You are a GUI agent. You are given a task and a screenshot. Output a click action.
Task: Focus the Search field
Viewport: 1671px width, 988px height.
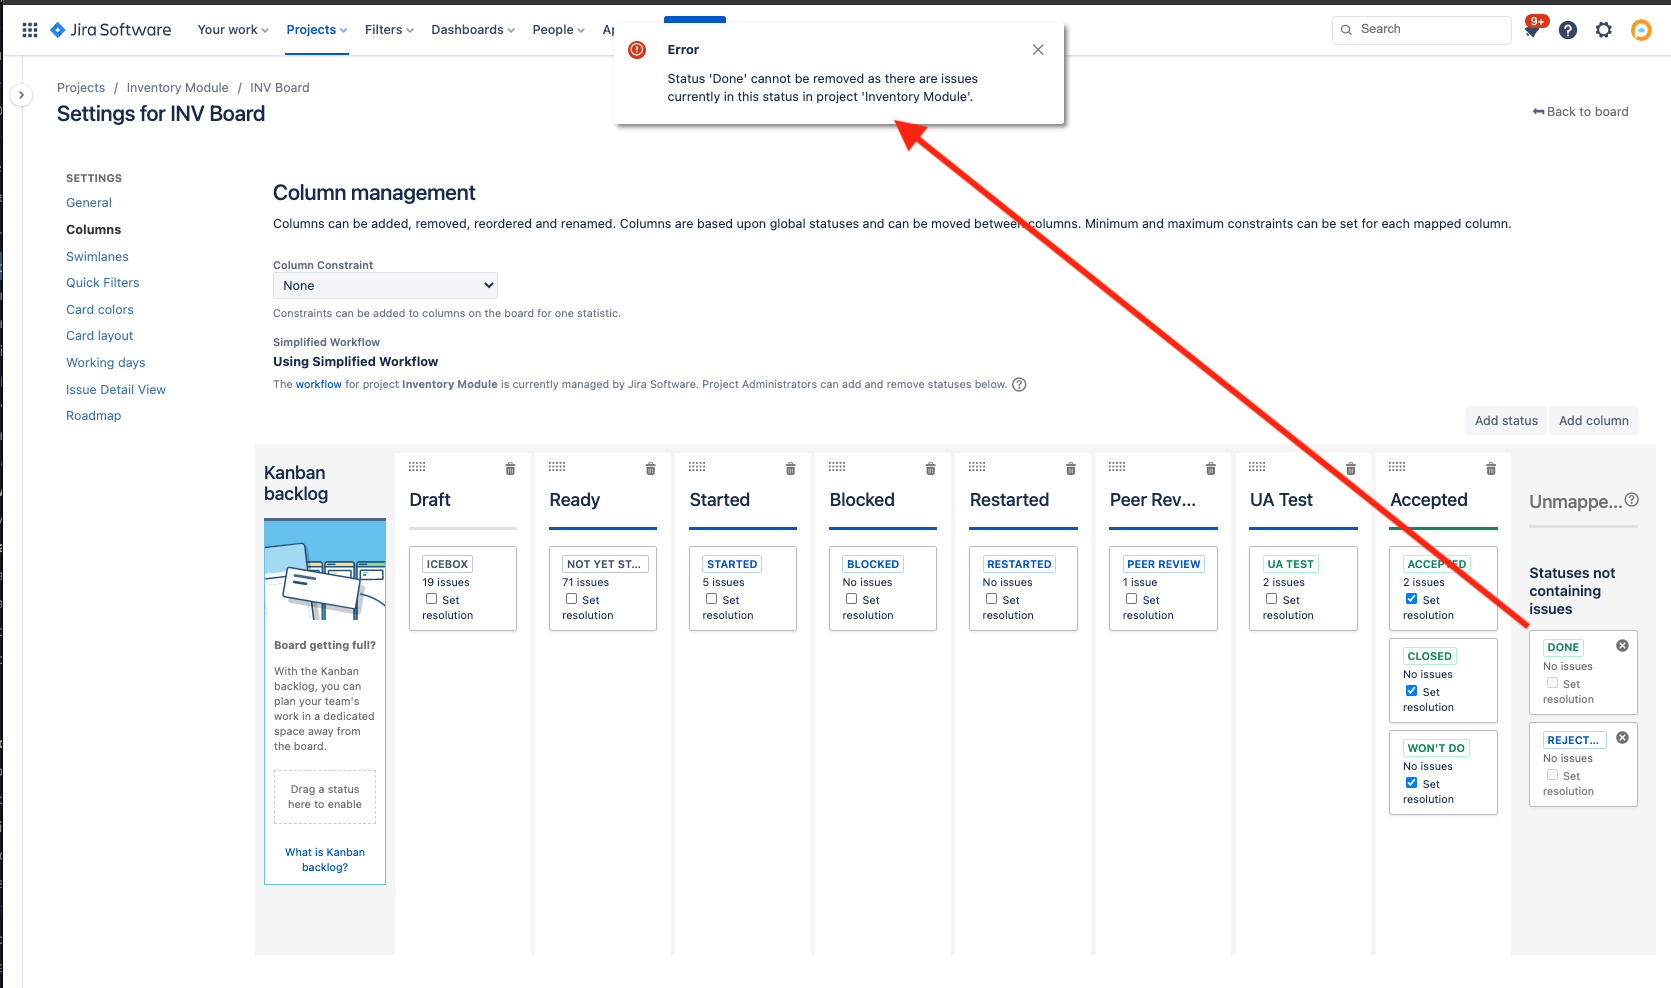(1422, 30)
